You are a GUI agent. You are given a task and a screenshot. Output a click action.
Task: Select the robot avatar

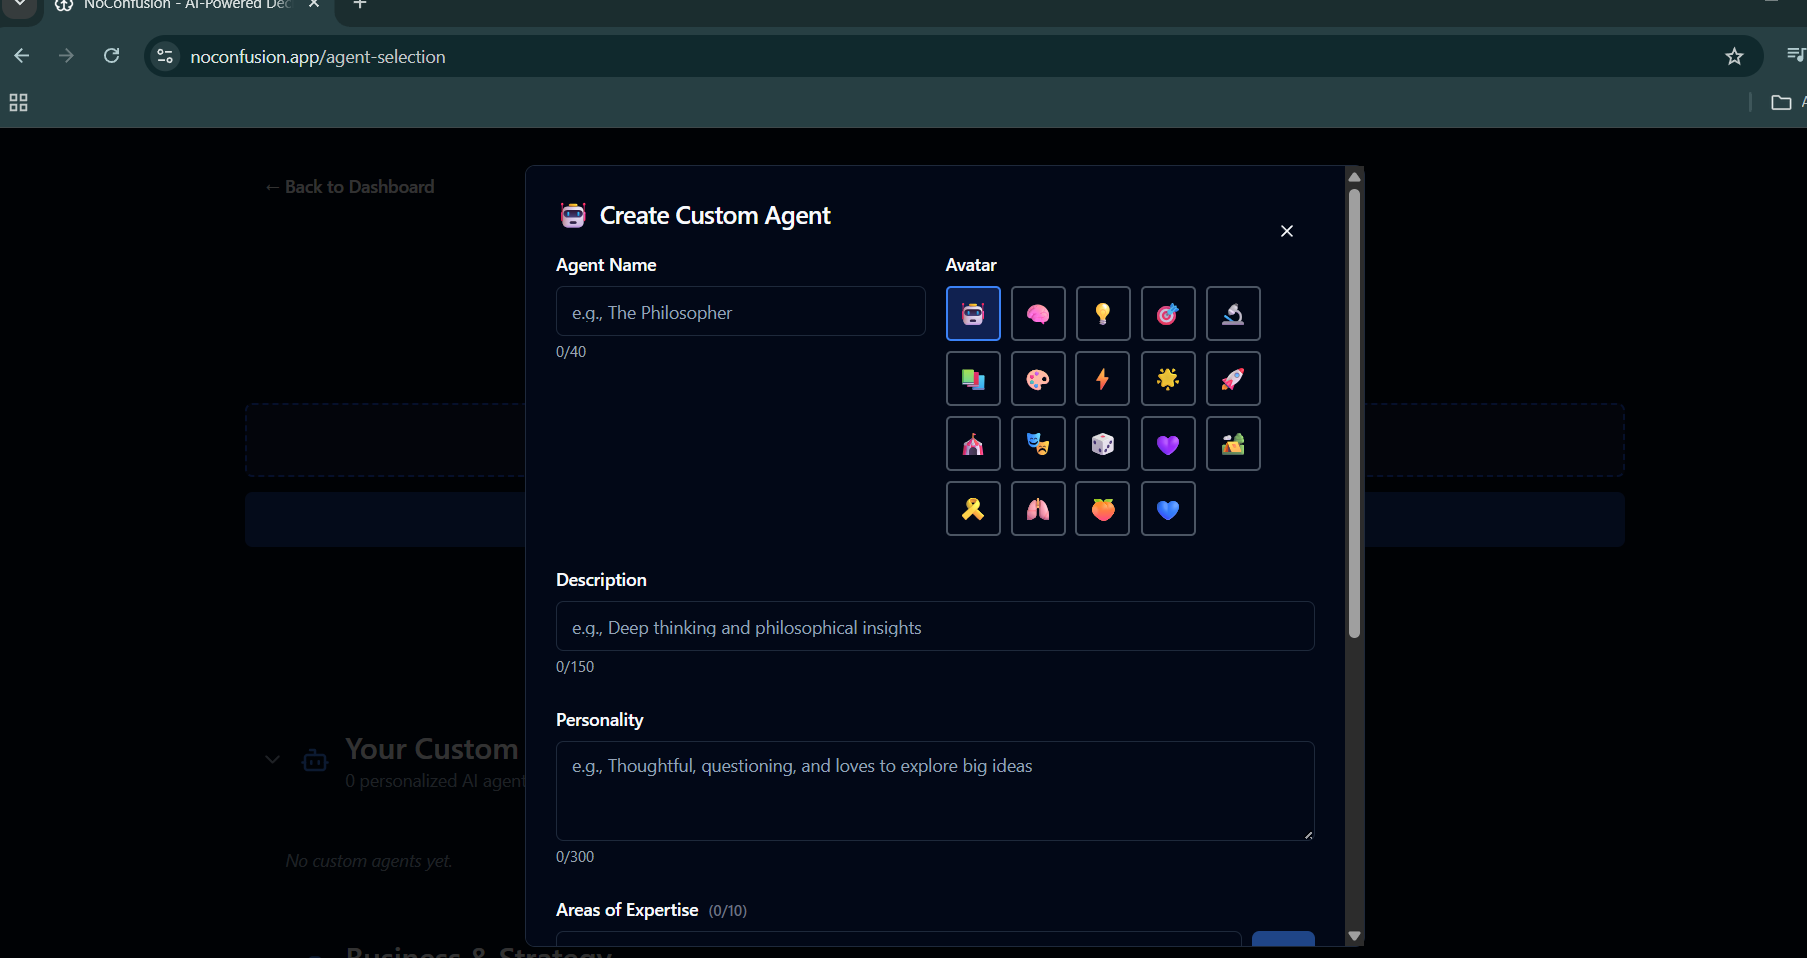coord(973,314)
